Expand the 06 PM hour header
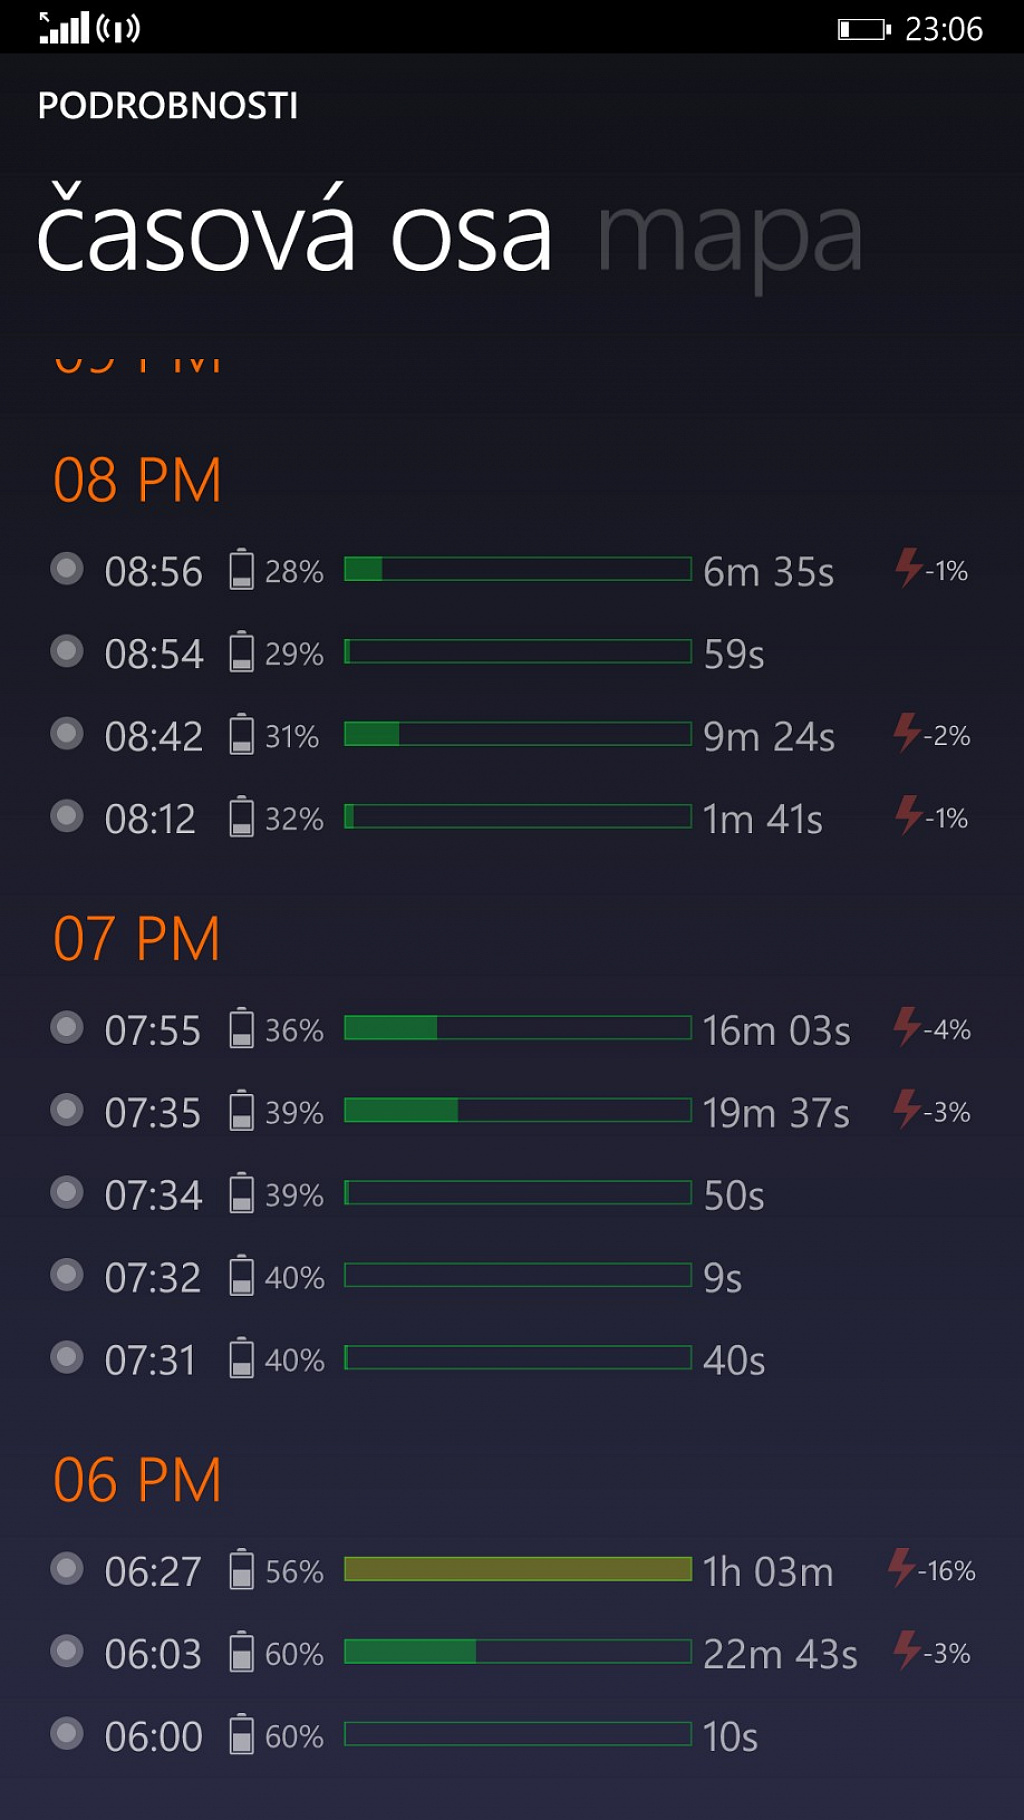This screenshot has width=1024, height=1820. [x=137, y=1480]
